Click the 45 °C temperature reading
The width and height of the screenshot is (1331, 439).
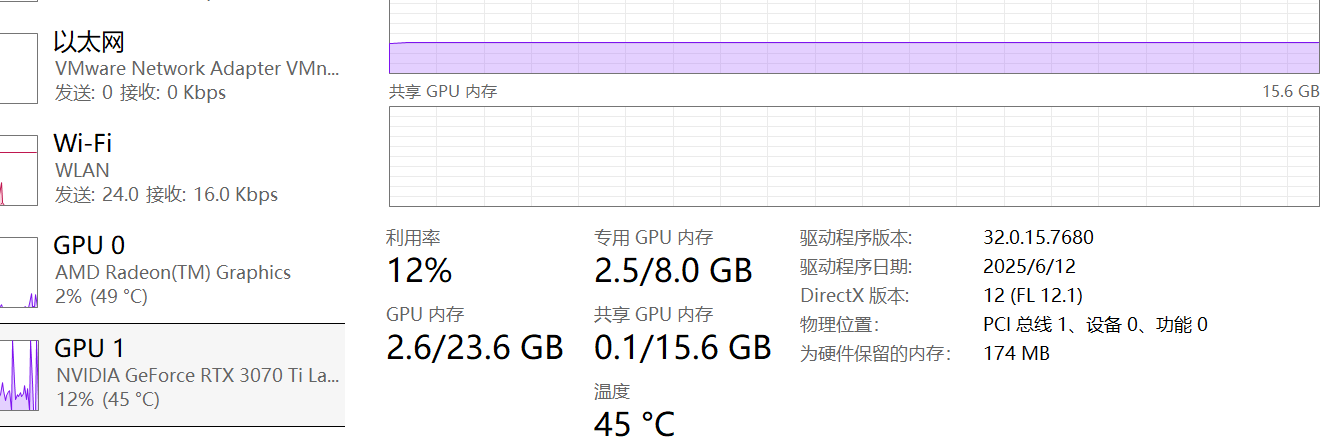(634, 423)
